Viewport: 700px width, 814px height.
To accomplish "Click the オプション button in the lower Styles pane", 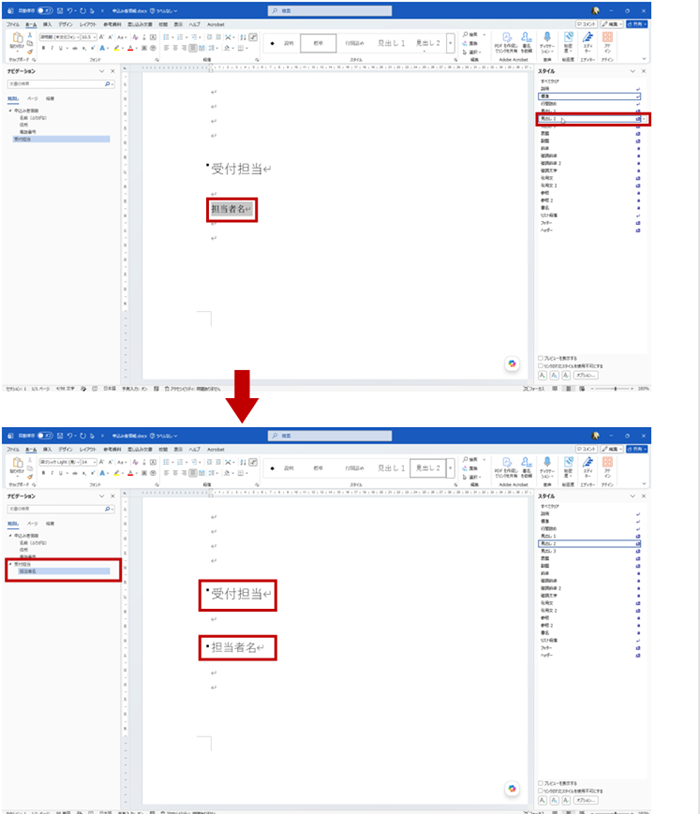I will 586,800.
